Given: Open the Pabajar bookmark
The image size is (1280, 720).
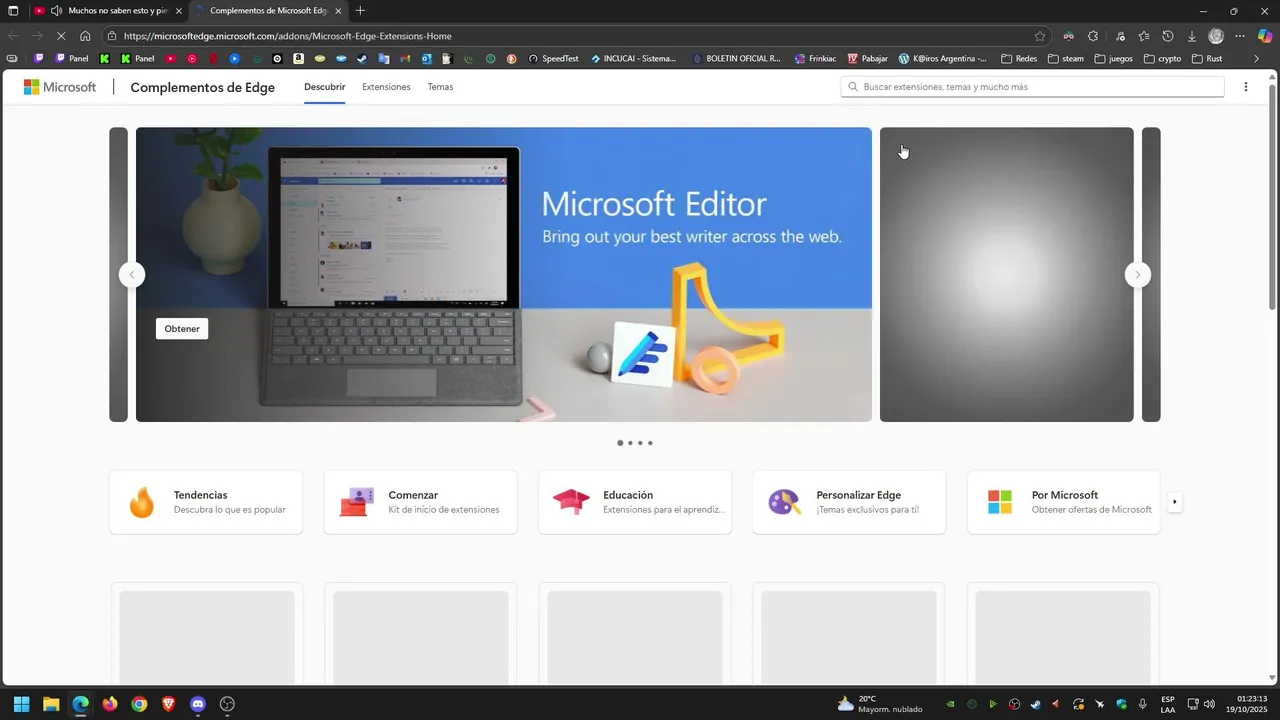Looking at the screenshot, I should [867, 58].
